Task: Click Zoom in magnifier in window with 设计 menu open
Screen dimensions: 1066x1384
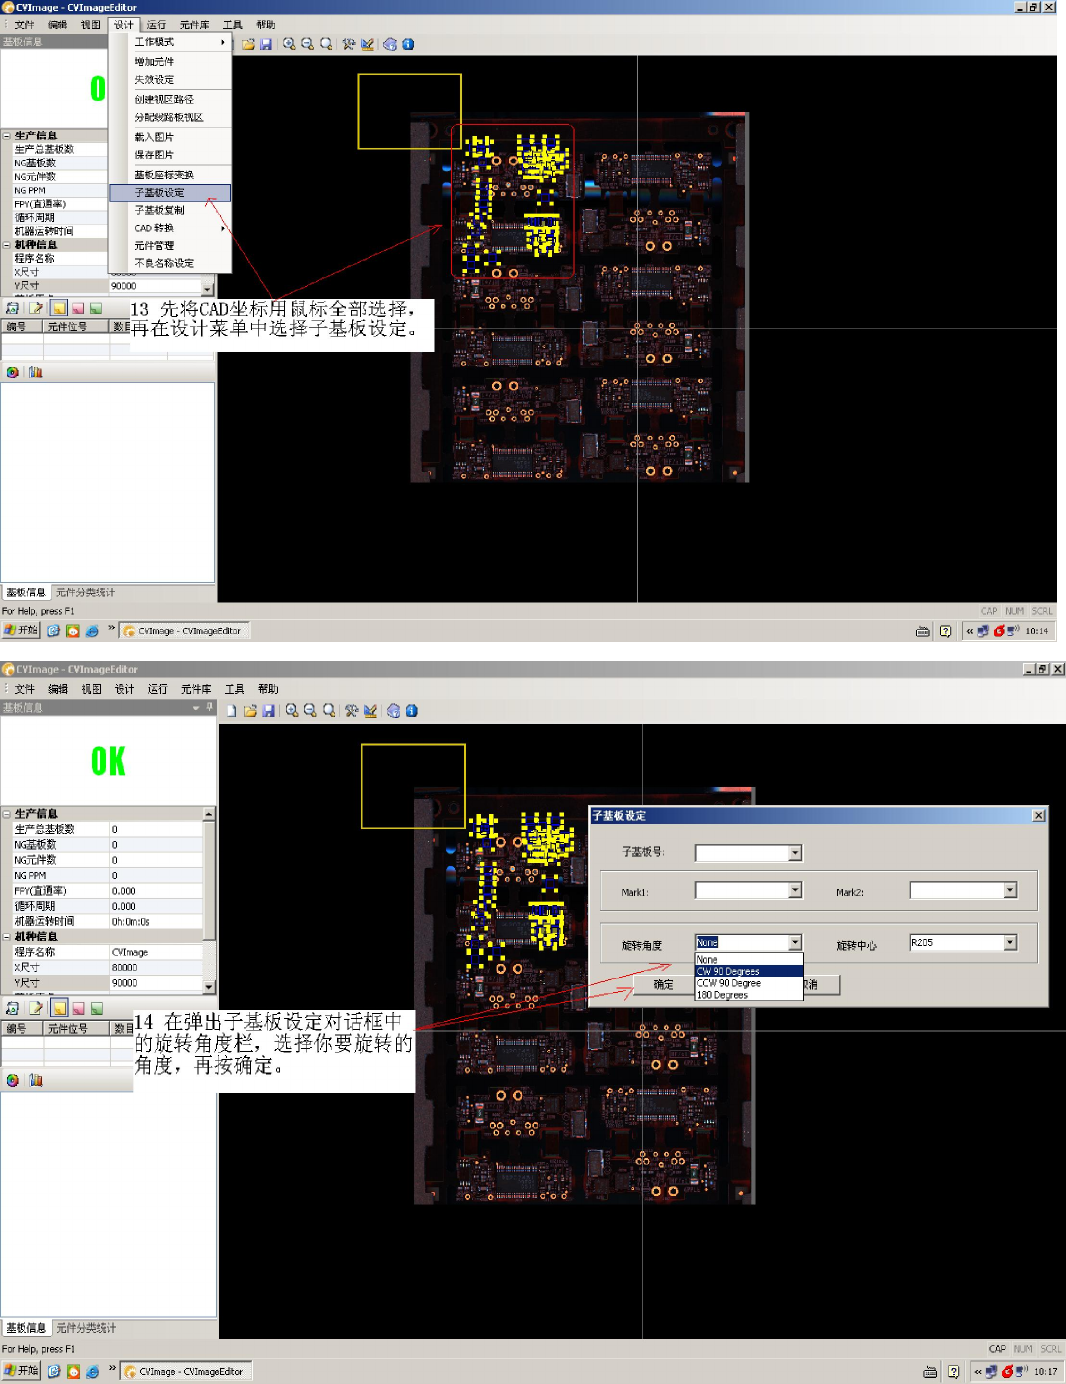Action: tap(289, 44)
